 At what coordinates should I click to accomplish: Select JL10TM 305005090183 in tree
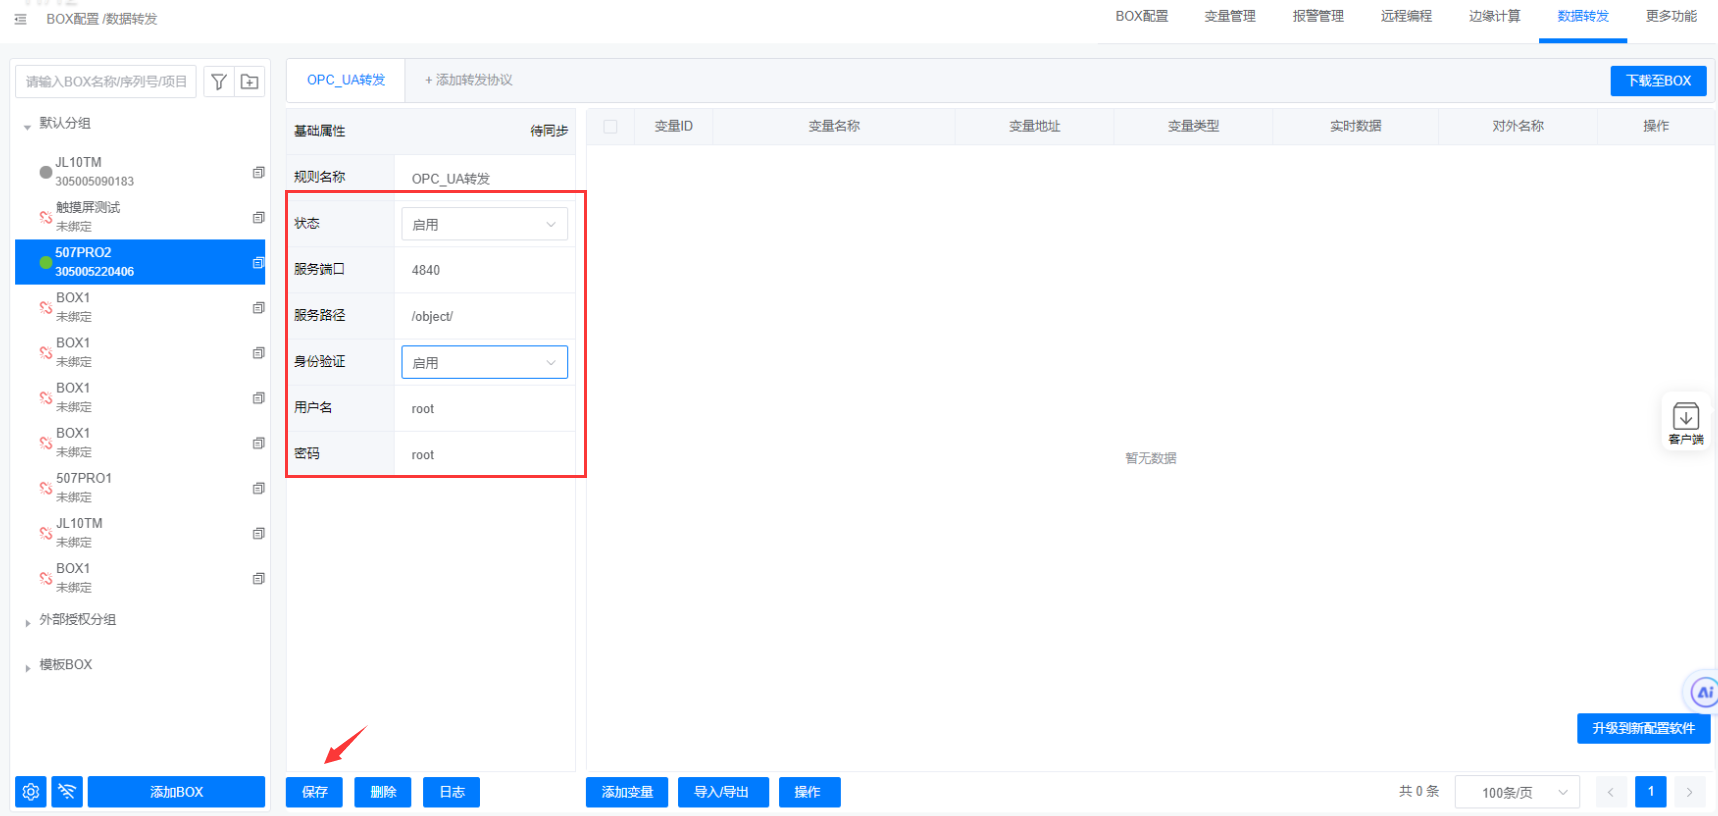(140, 172)
